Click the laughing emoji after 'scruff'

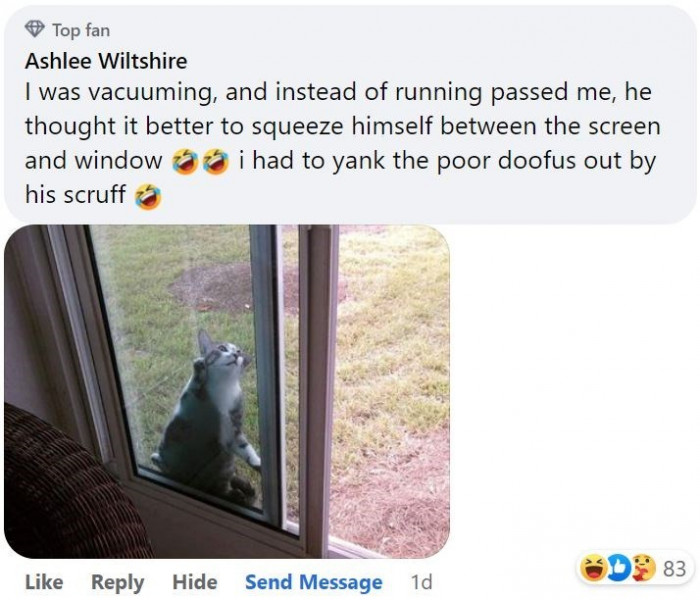pyautogui.click(x=148, y=196)
